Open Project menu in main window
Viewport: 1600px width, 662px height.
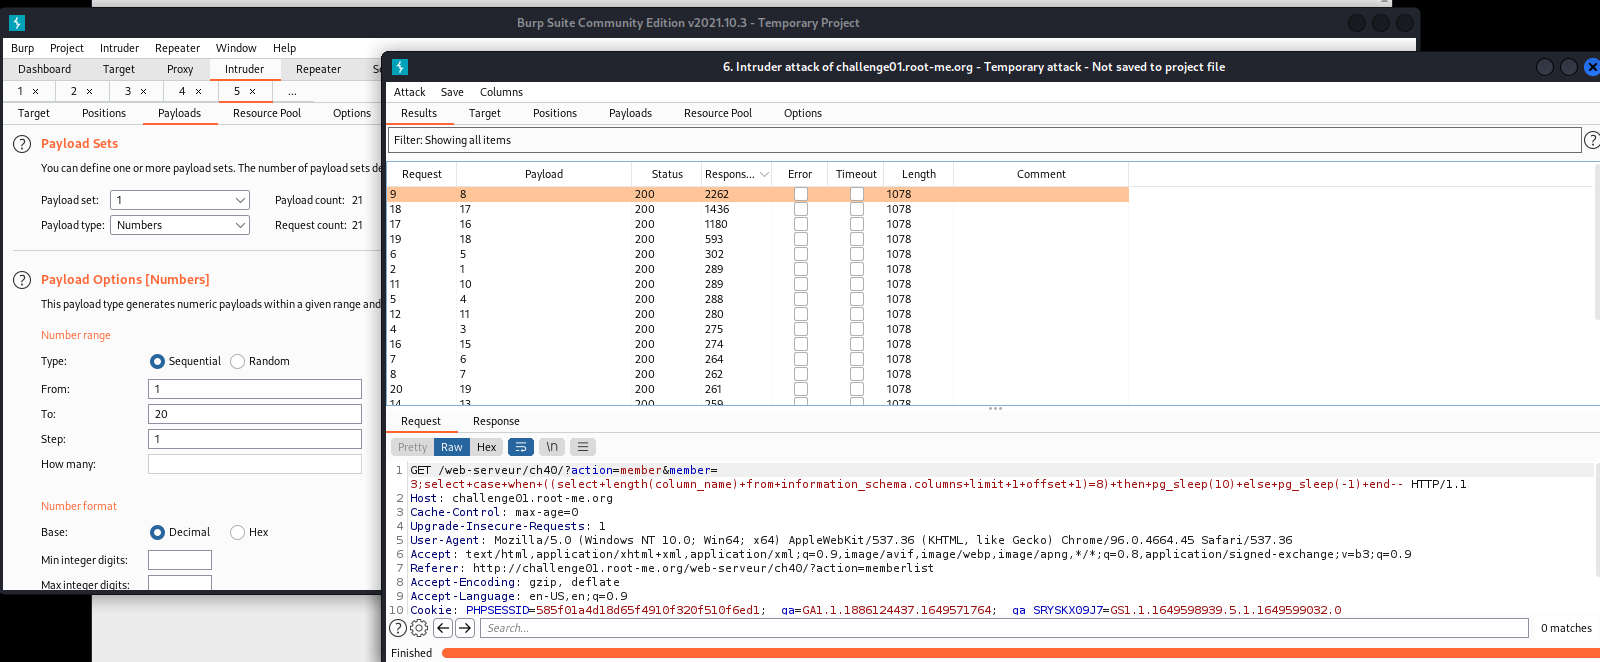pos(67,48)
